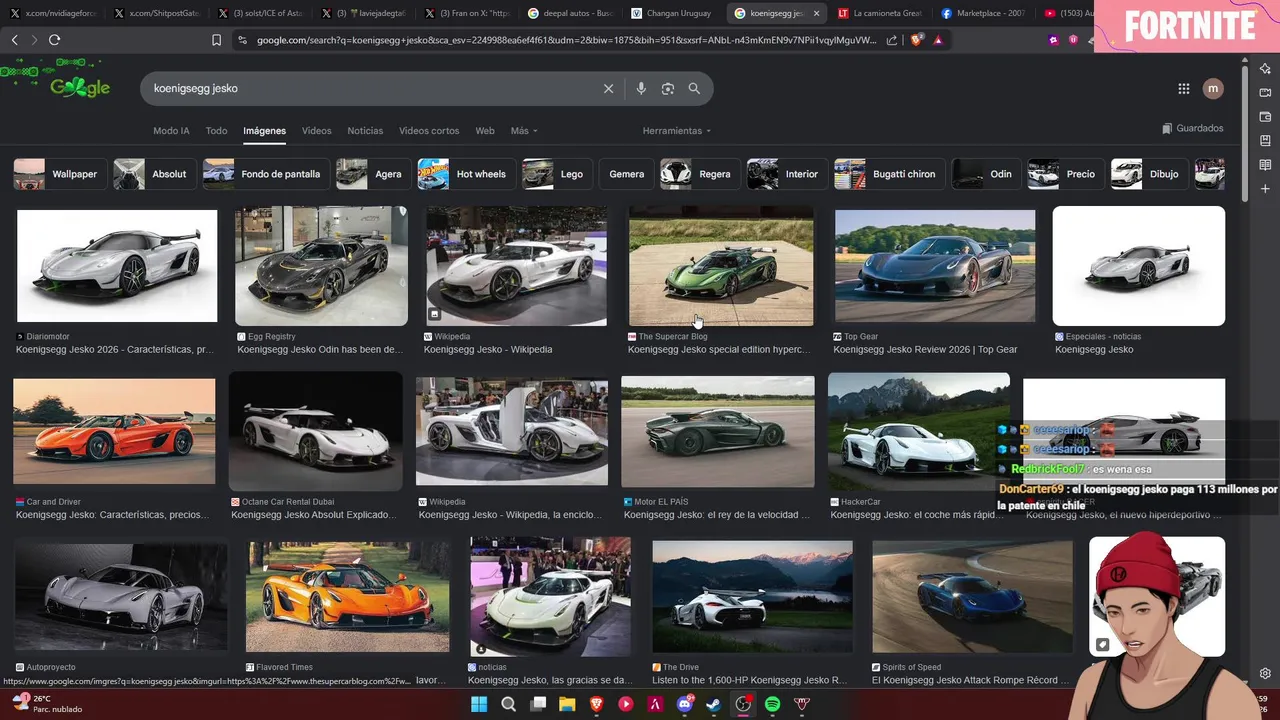
Task: Reload the page with the refresh icon
Action: (x=54, y=40)
